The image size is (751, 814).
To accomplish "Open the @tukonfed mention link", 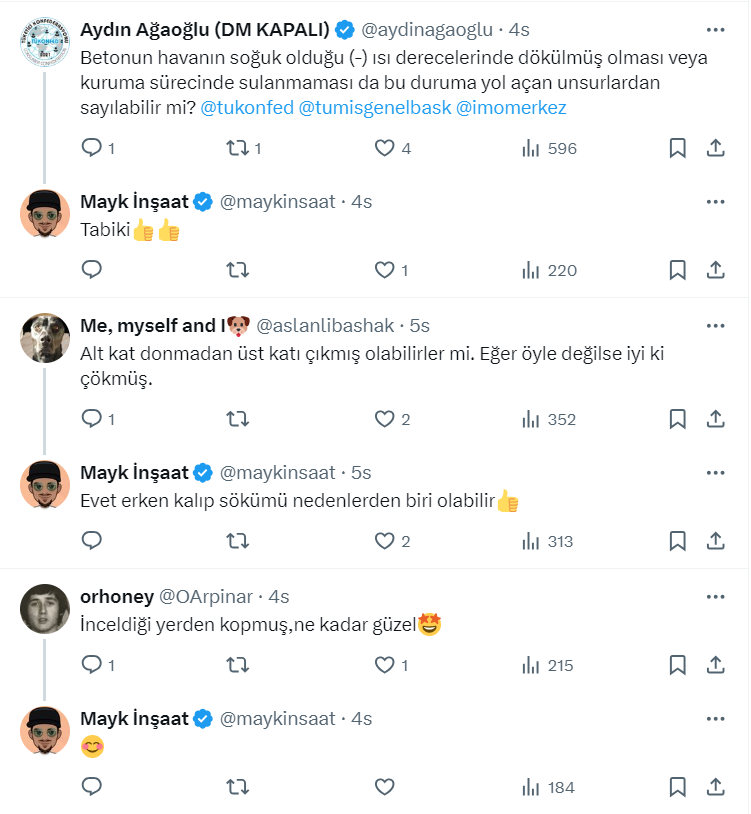I will [246, 108].
